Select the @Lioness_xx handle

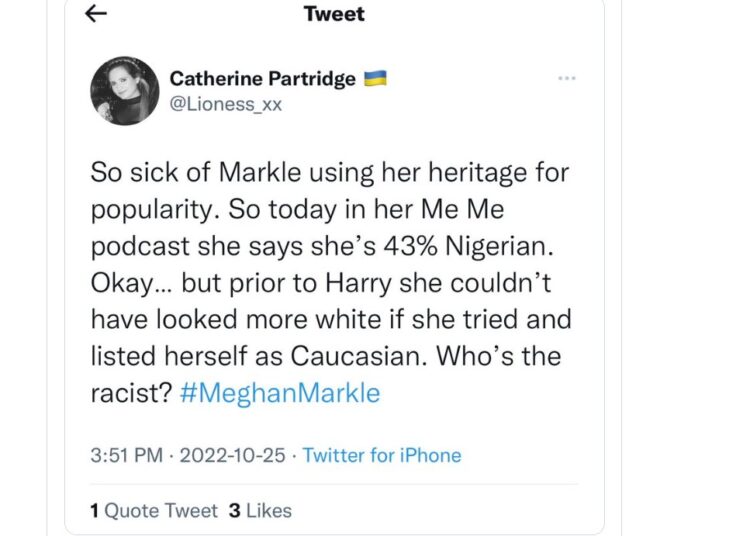(226, 104)
